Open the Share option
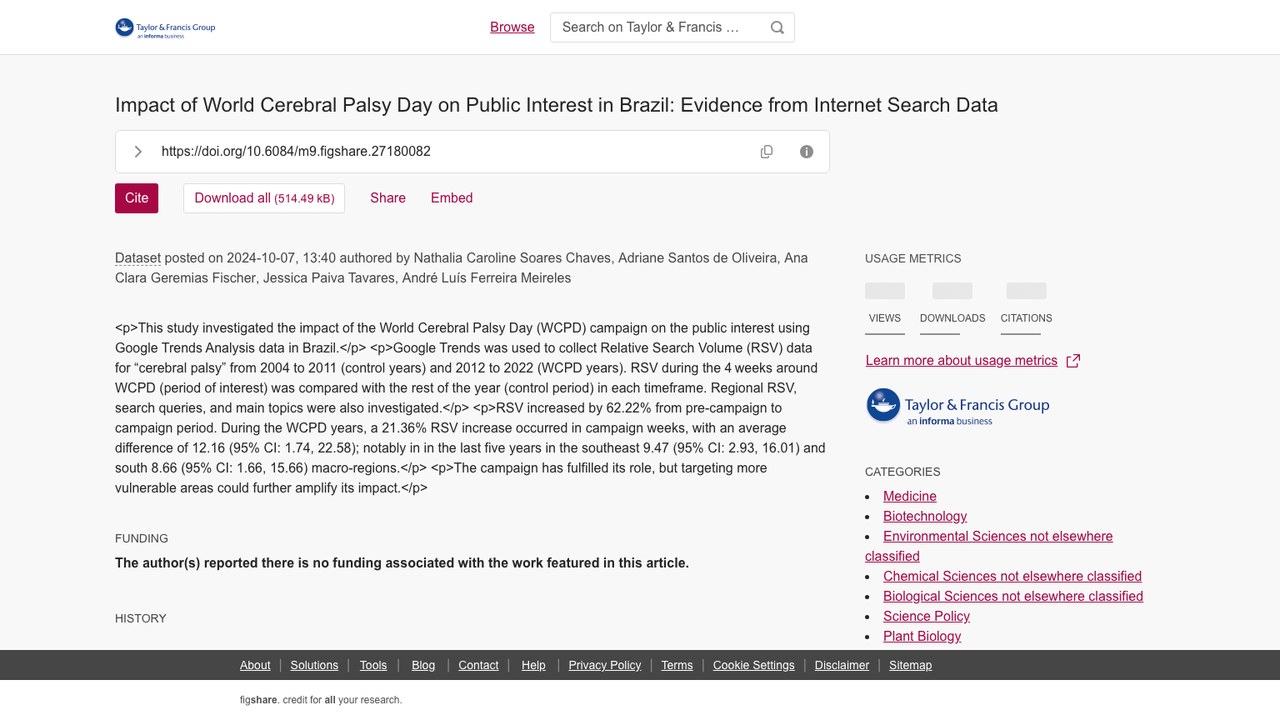Viewport: 1280px width, 720px height. point(388,198)
